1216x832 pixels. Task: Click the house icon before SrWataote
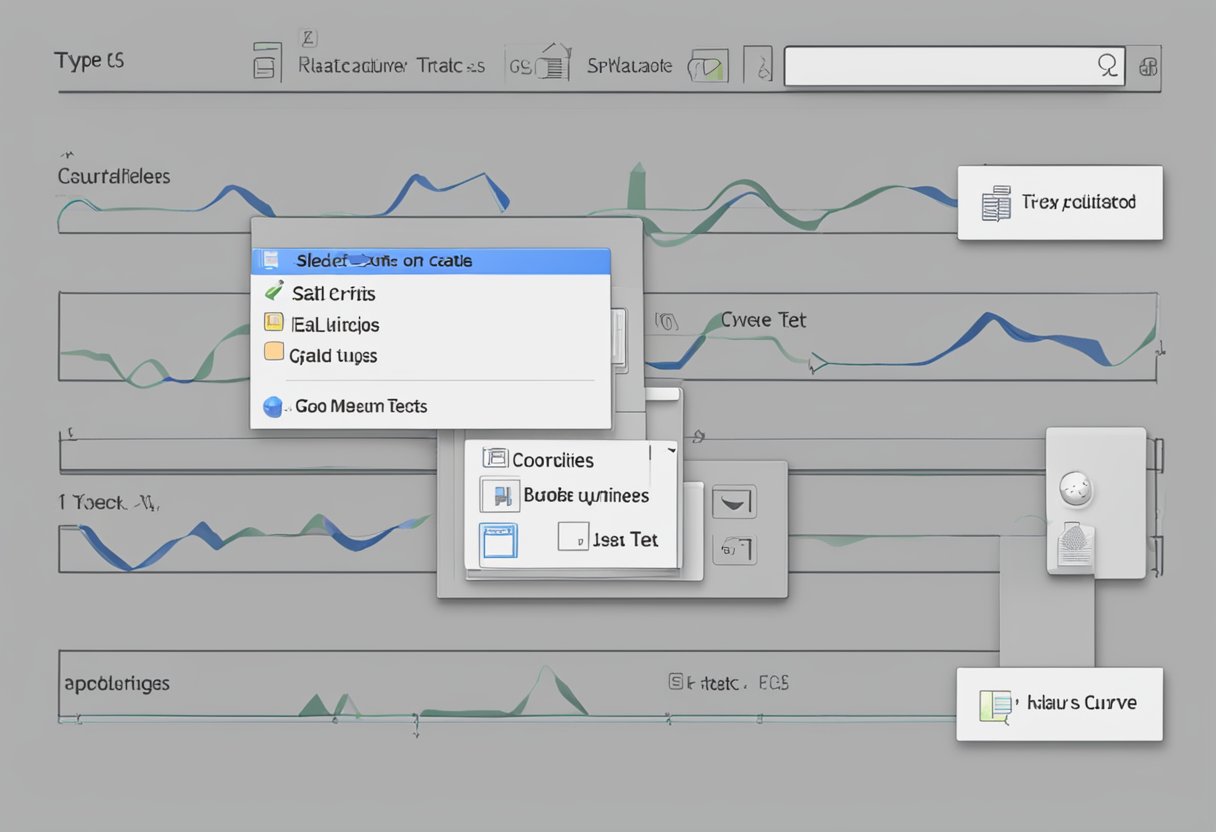552,62
